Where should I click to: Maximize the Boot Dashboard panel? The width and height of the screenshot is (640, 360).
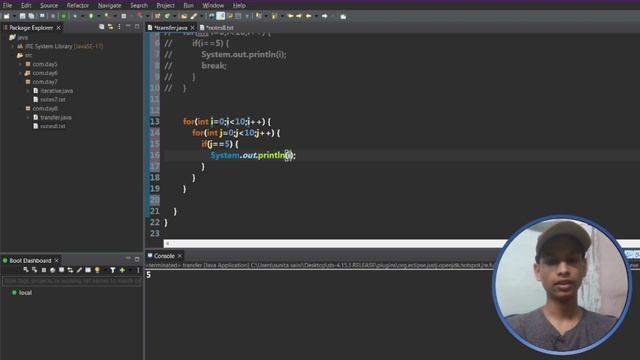pyautogui.click(x=137, y=259)
